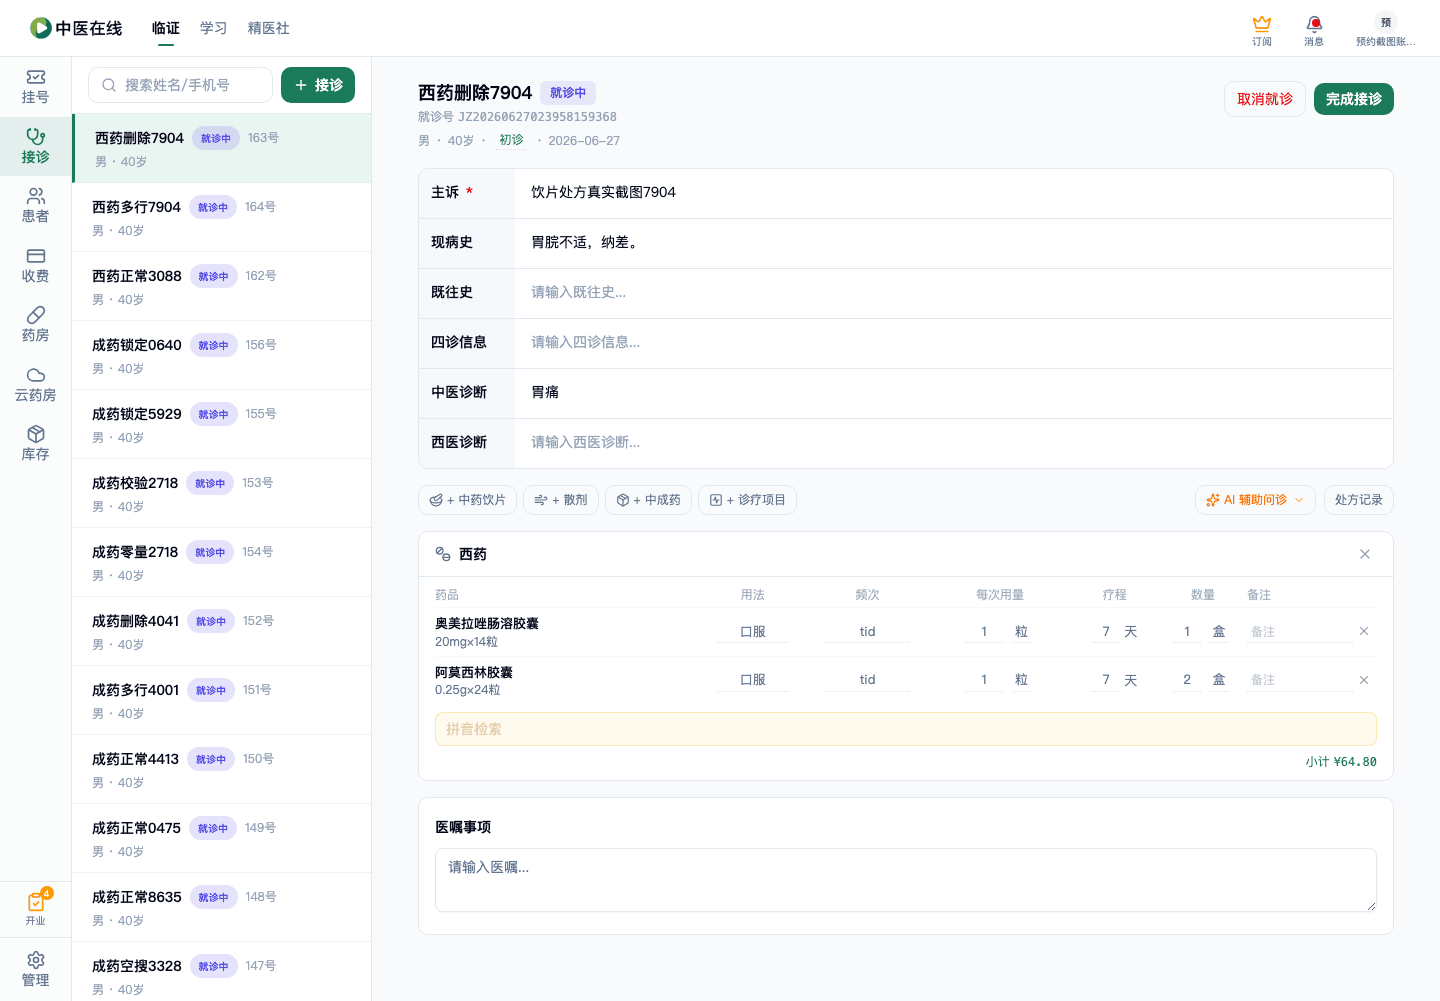Click the 主诉 input field
Image resolution: width=1440 pixels, height=1001 pixels.
point(953,193)
